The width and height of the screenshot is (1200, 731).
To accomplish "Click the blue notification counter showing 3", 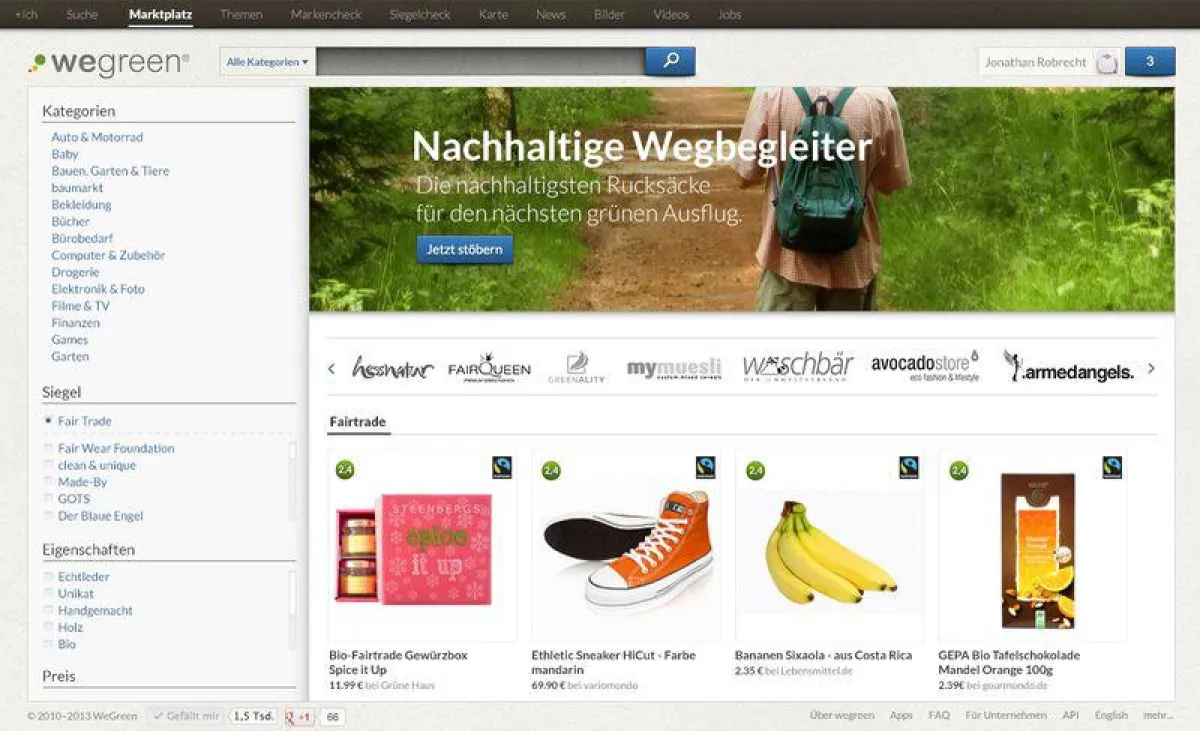I will coord(1150,61).
